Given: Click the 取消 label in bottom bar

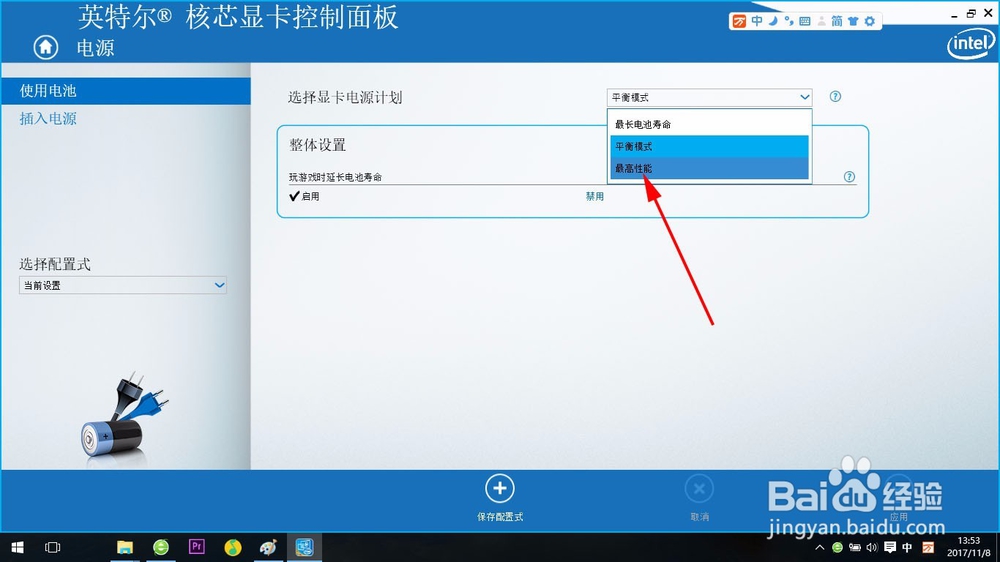Looking at the screenshot, I should [x=700, y=517].
